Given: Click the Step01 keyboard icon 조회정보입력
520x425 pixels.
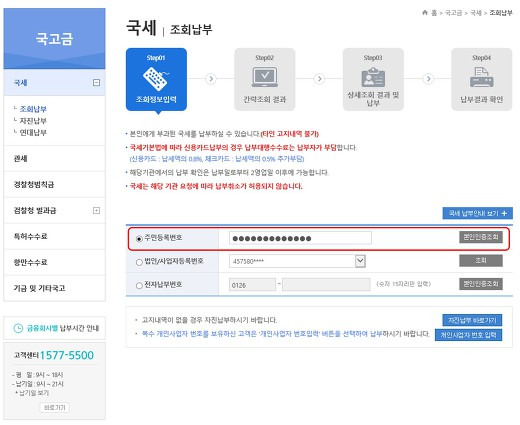Looking at the screenshot, I should click(156, 79).
